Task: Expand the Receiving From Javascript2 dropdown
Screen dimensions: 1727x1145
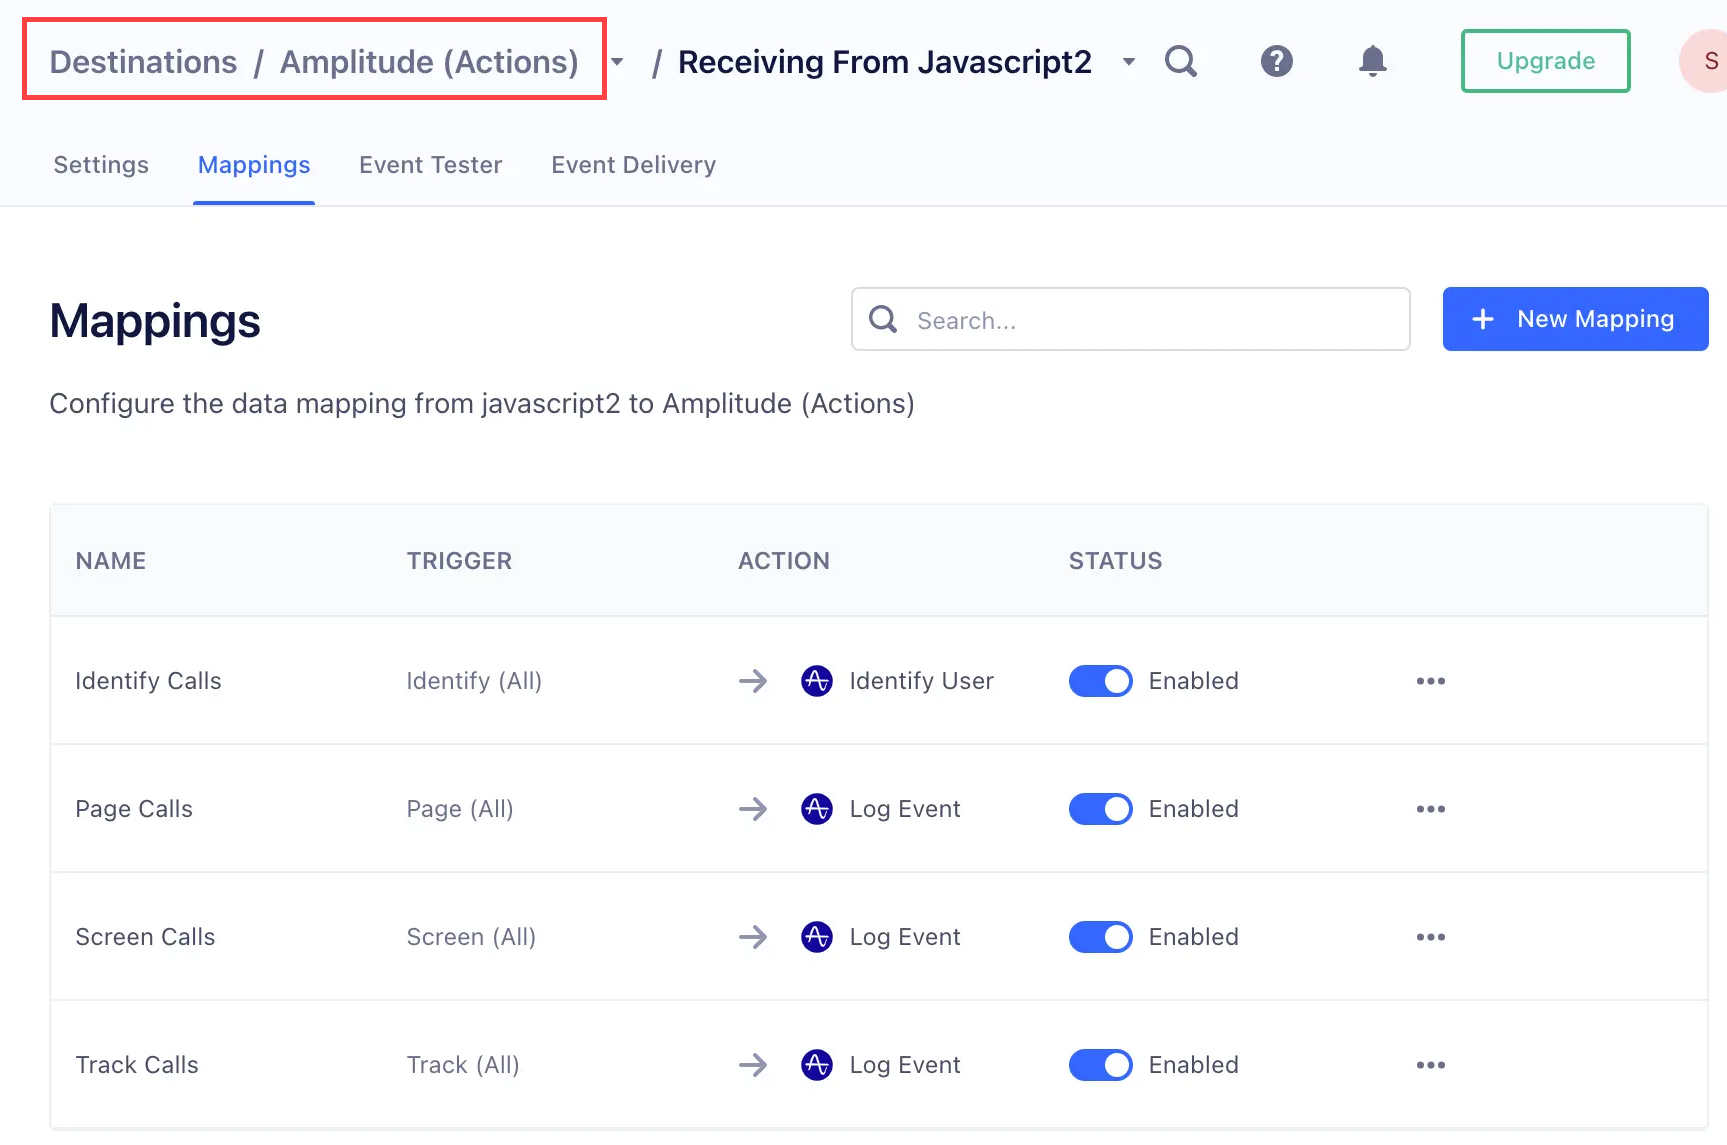Action: [x=1129, y=62]
